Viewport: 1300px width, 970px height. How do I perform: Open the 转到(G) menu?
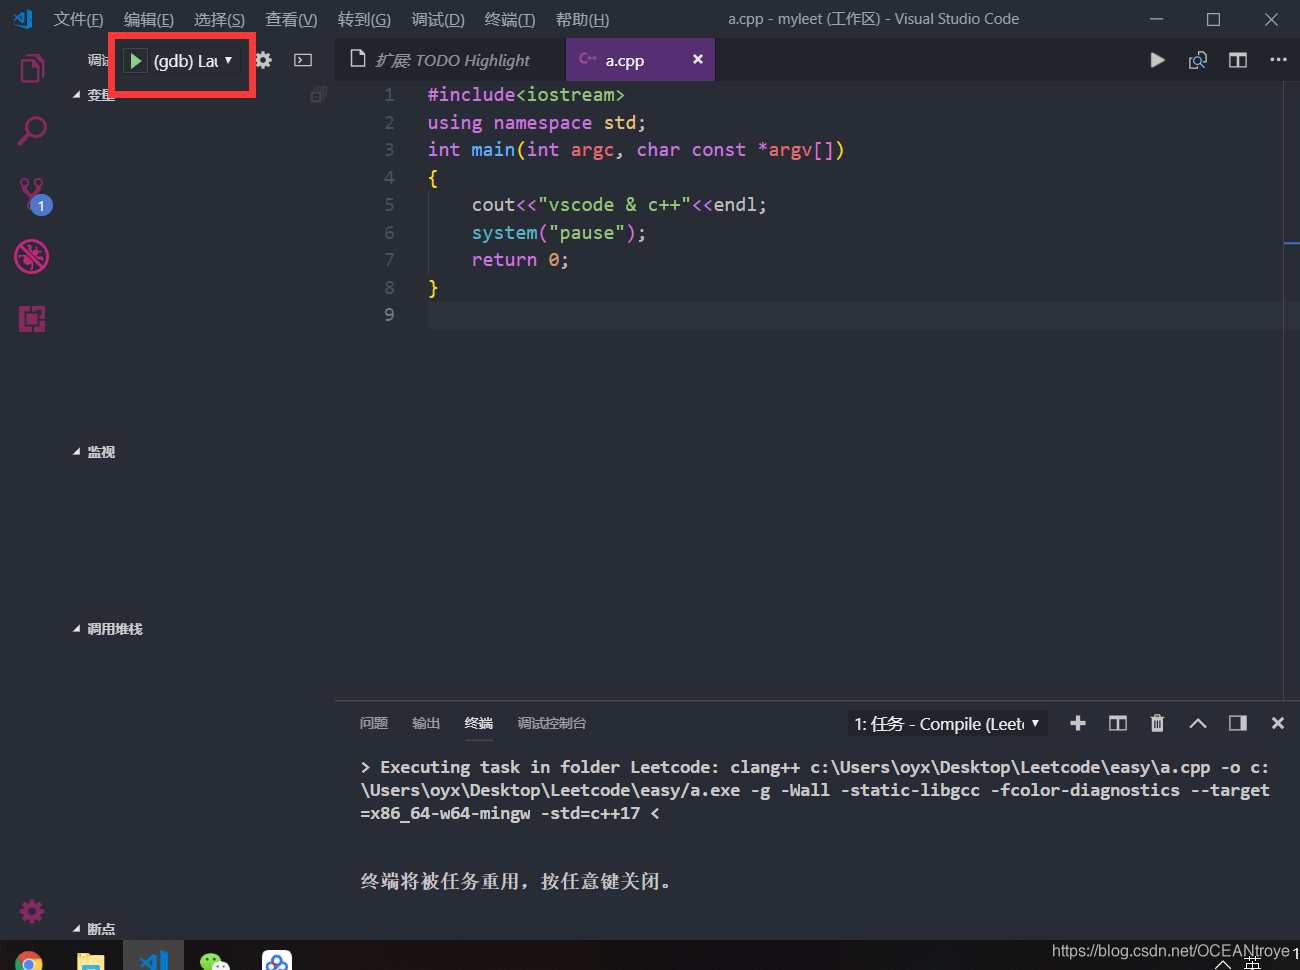tap(364, 20)
